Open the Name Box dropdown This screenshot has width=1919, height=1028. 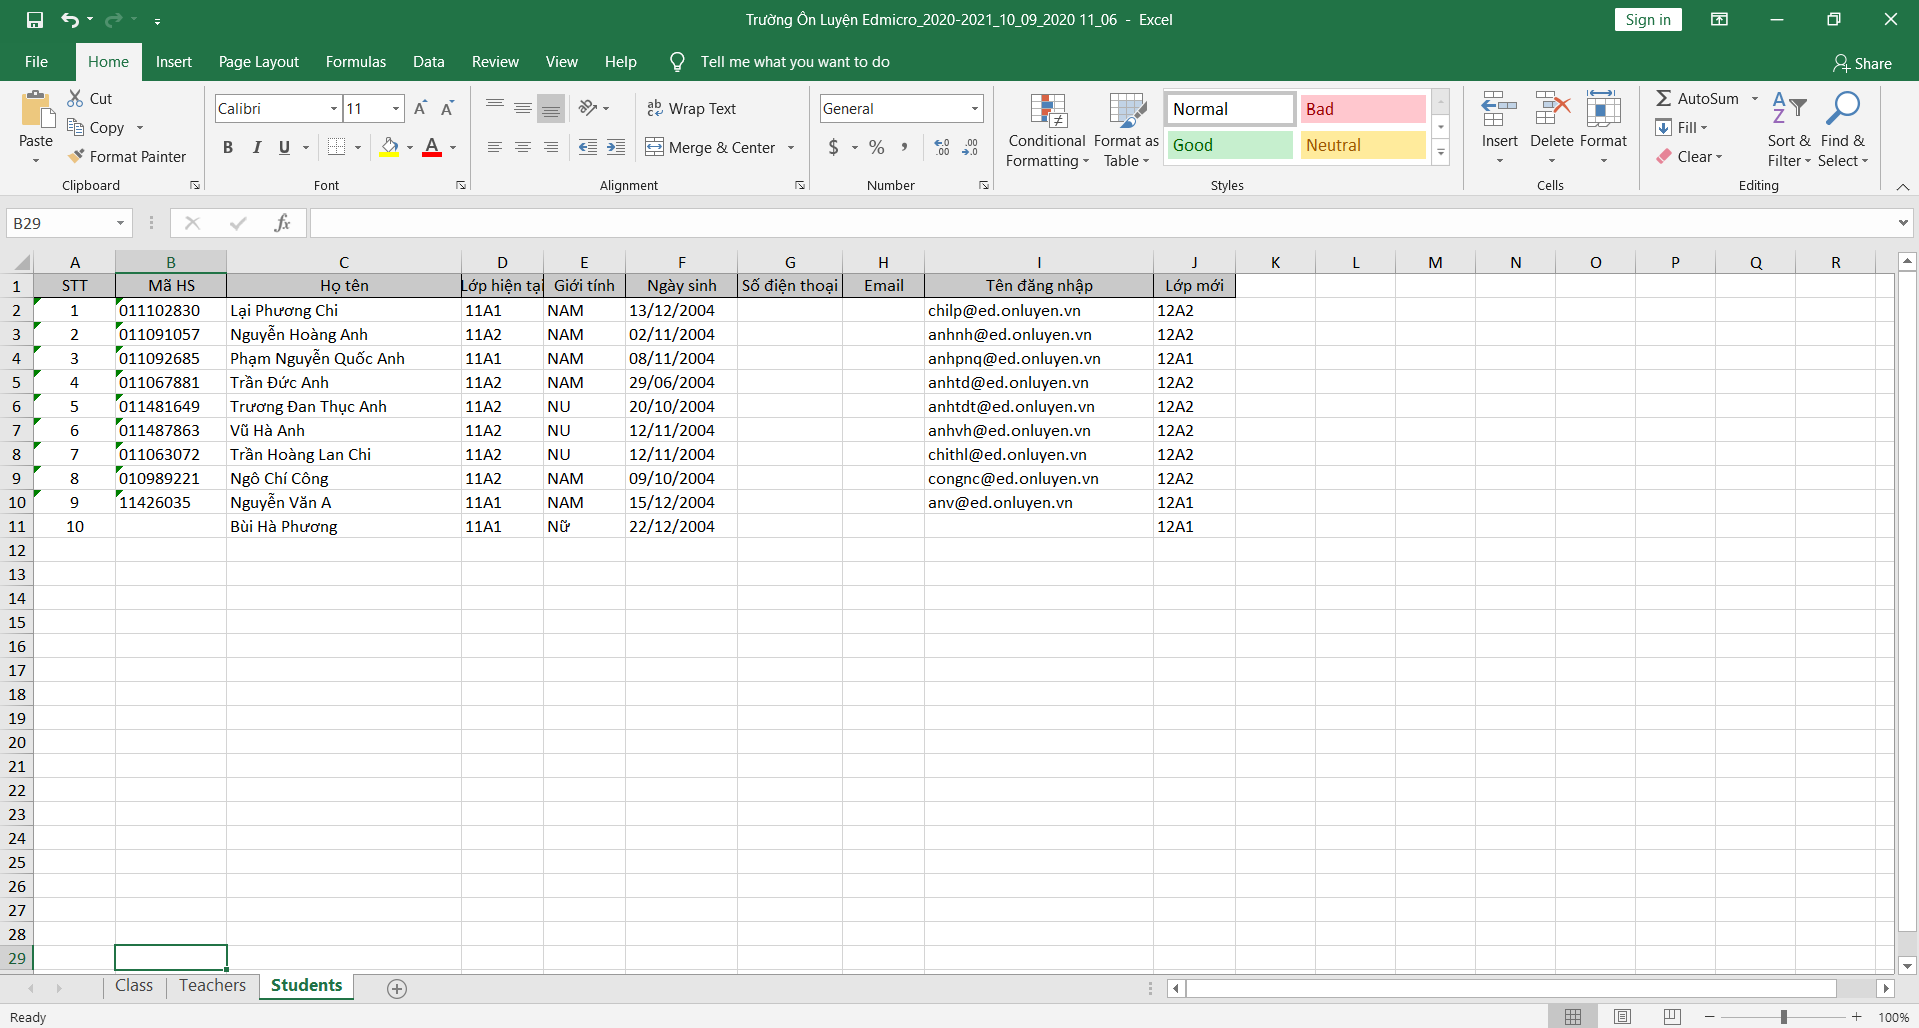[x=120, y=223]
